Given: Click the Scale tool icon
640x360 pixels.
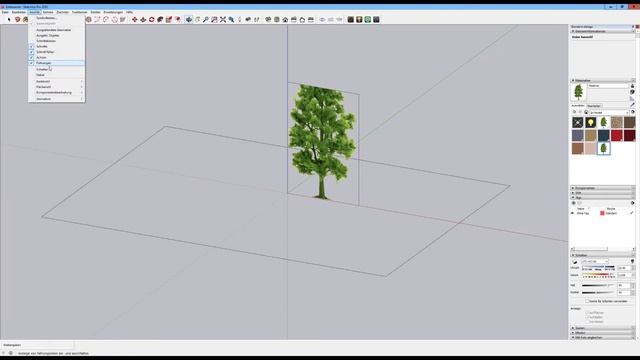Looking at the screenshot, I should point(169,19).
